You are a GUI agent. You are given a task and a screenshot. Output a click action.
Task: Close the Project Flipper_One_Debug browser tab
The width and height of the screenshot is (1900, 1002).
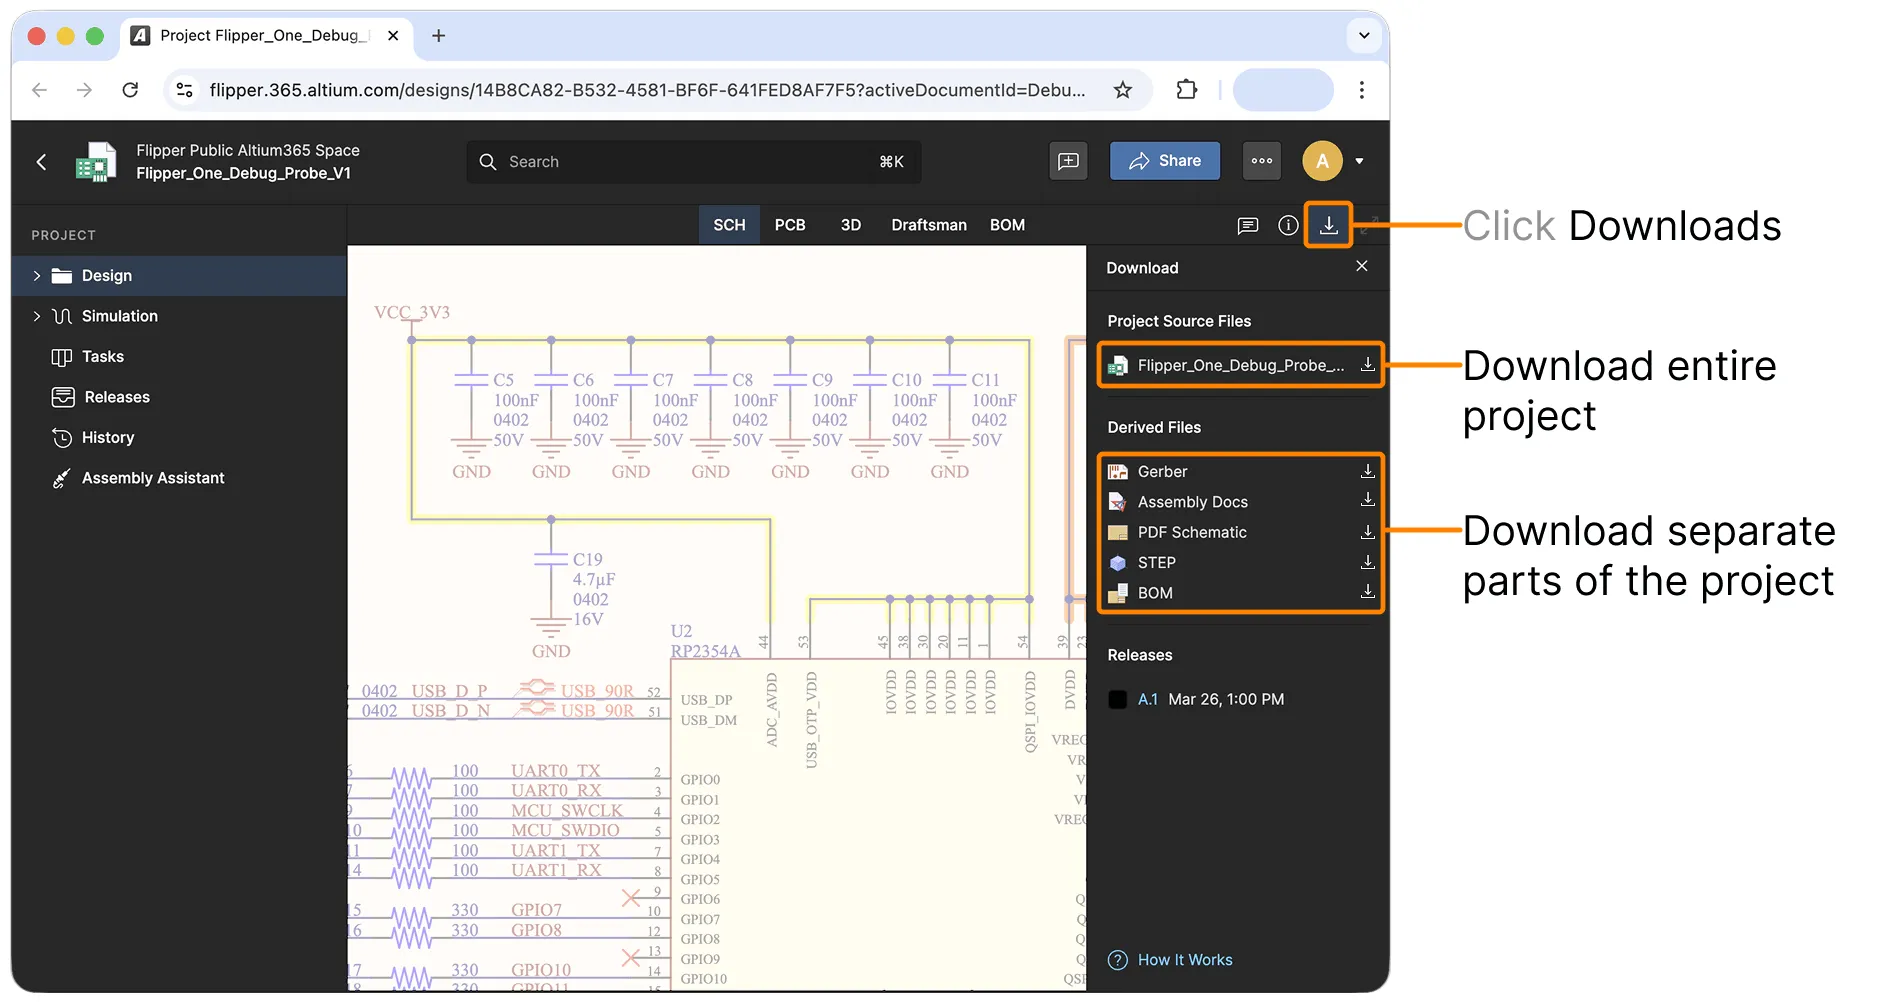(x=393, y=36)
